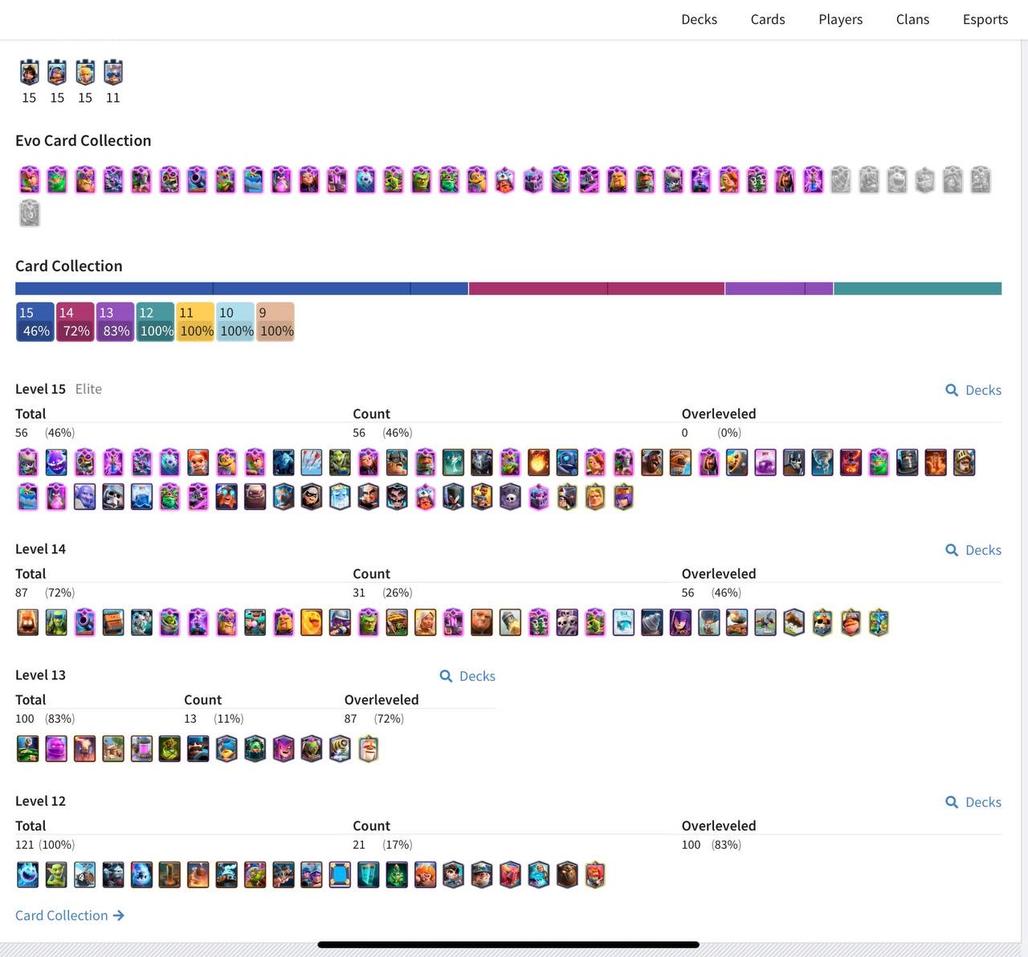Click the masked Bandit card in Level 15

(x=311, y=497)
